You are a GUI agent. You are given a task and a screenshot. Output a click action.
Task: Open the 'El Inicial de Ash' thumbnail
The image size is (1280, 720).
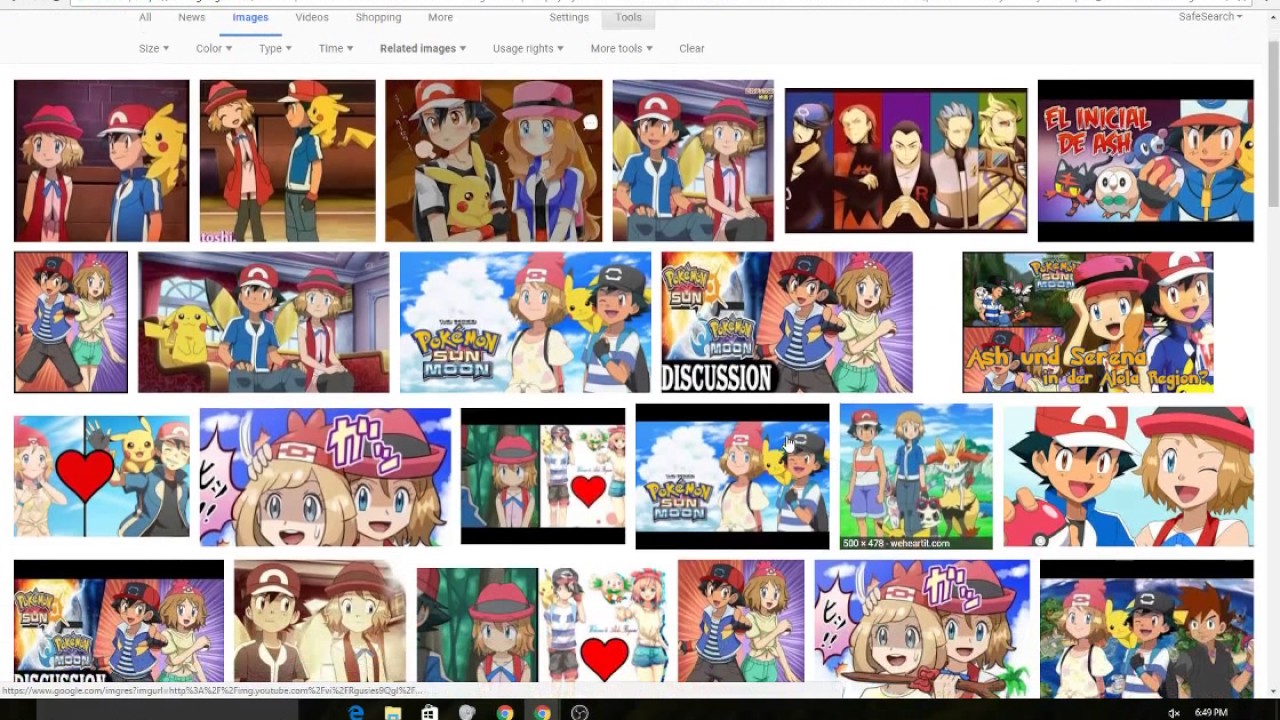coord(1145,161)
